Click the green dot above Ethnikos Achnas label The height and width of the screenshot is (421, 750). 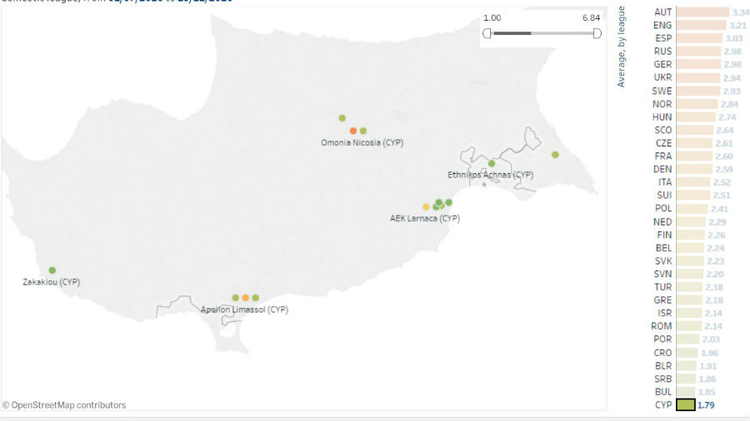[491, 164]
